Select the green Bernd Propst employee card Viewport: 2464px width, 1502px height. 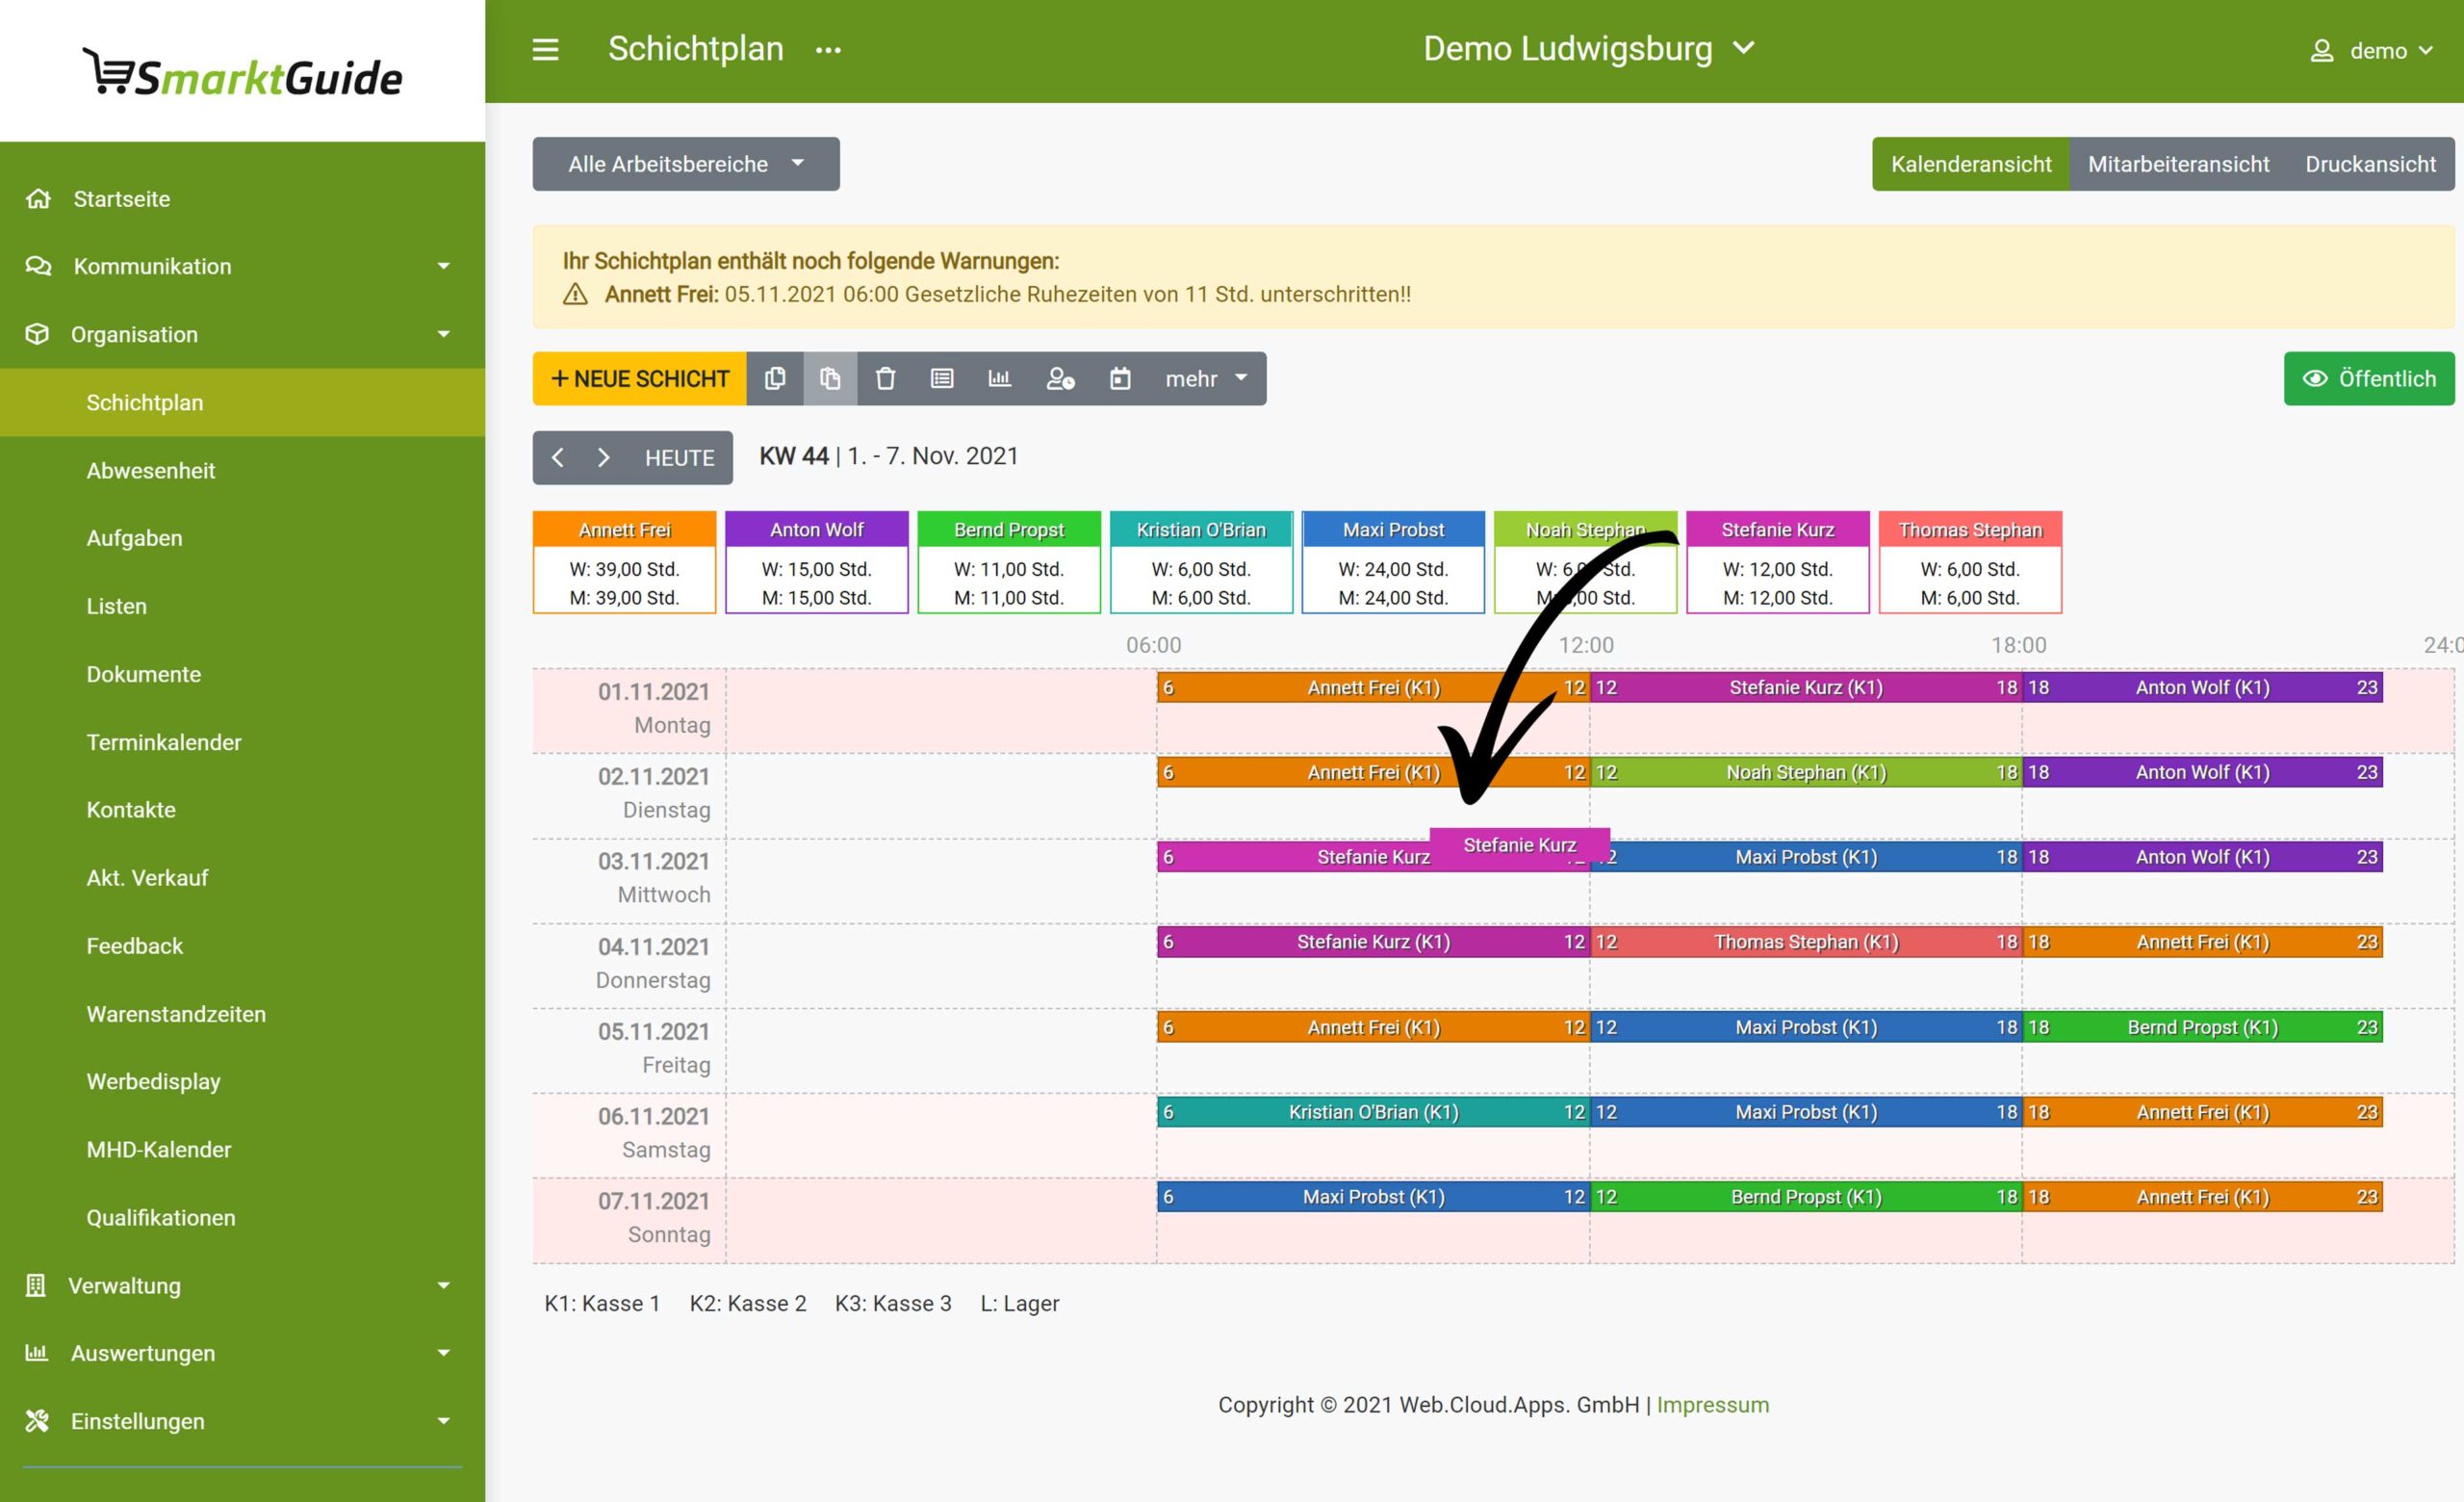coord(1009,562)
